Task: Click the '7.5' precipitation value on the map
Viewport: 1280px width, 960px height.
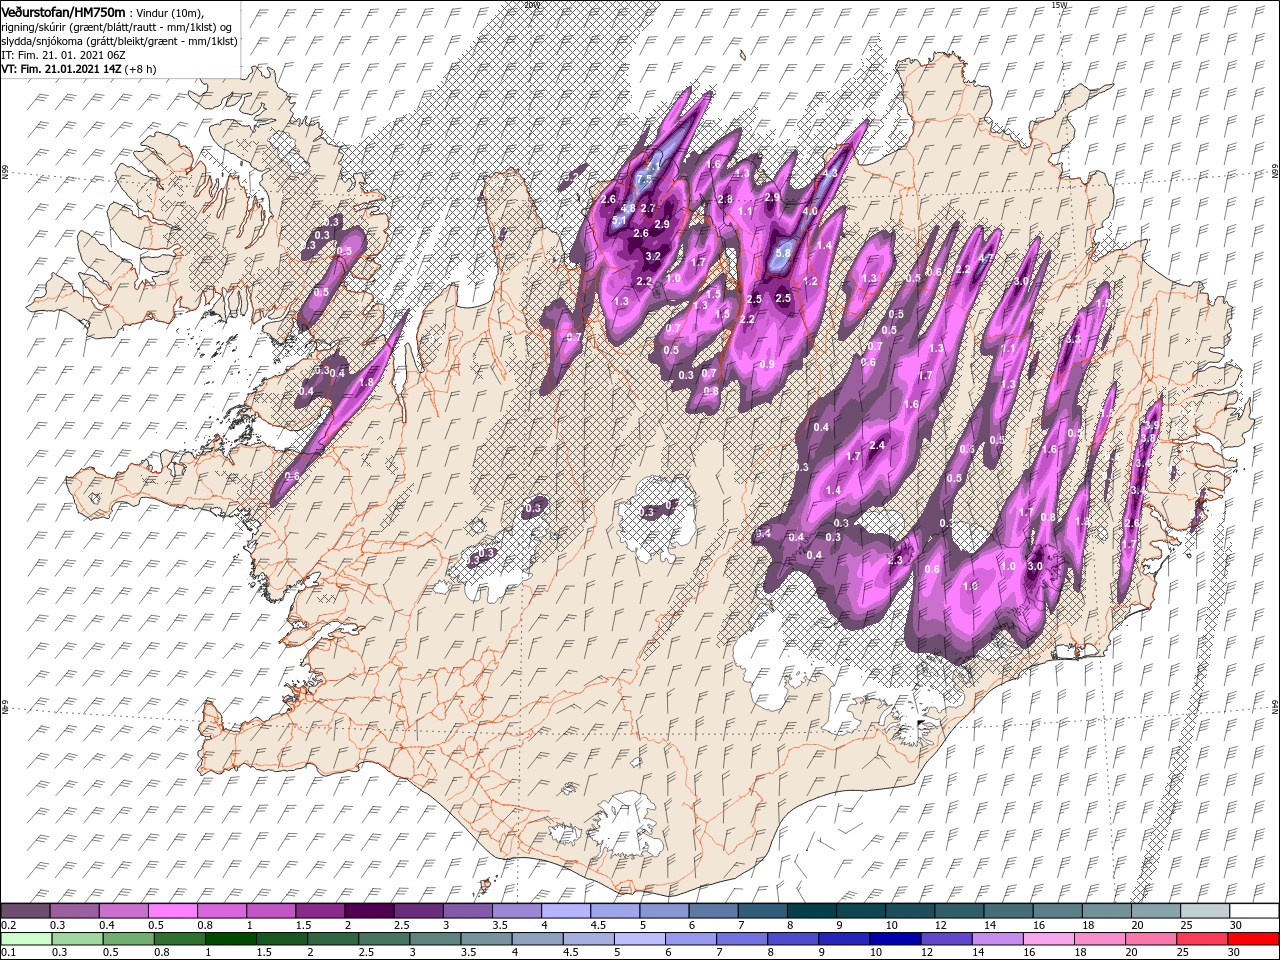Action: pos(643,179)
